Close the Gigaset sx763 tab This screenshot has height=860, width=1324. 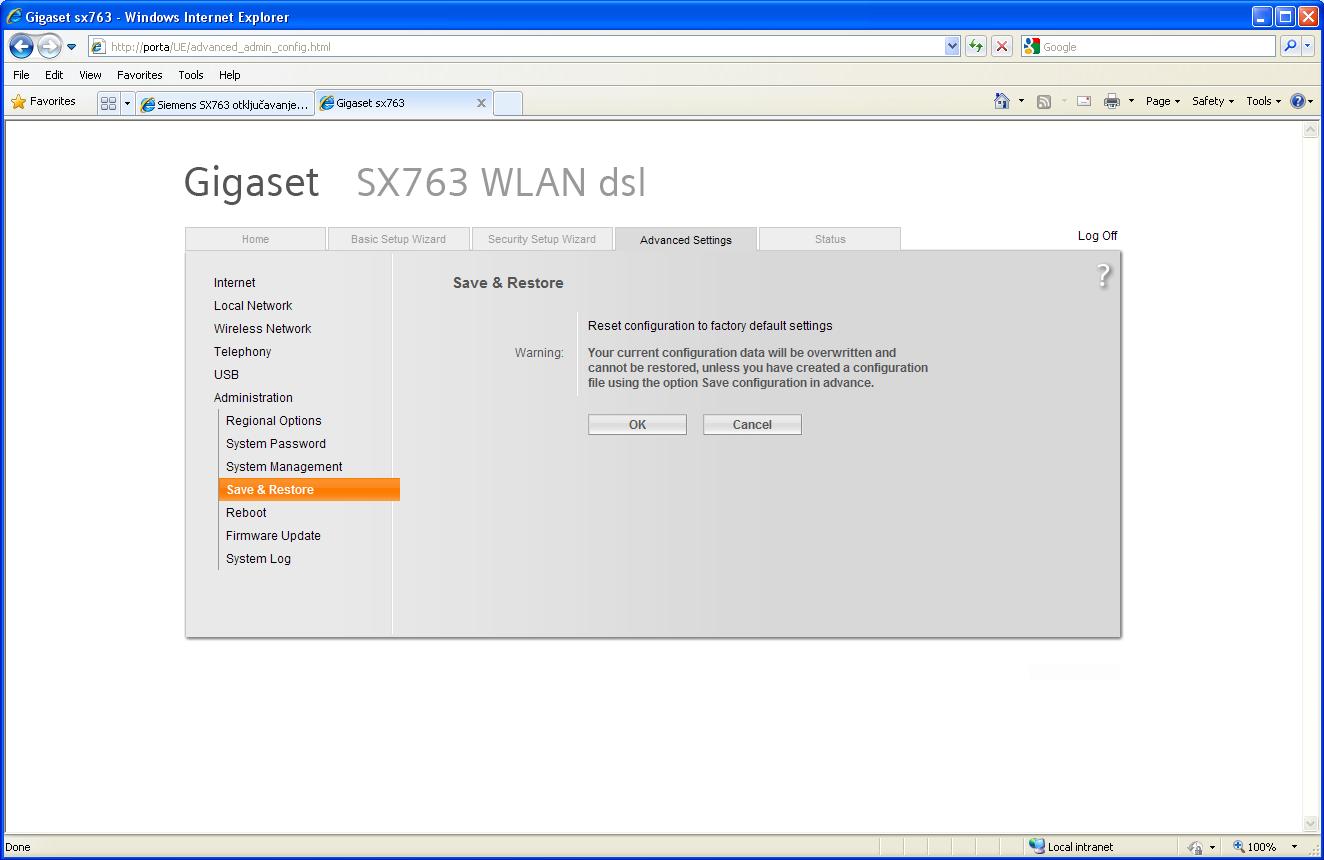click(x=481, y=103)
